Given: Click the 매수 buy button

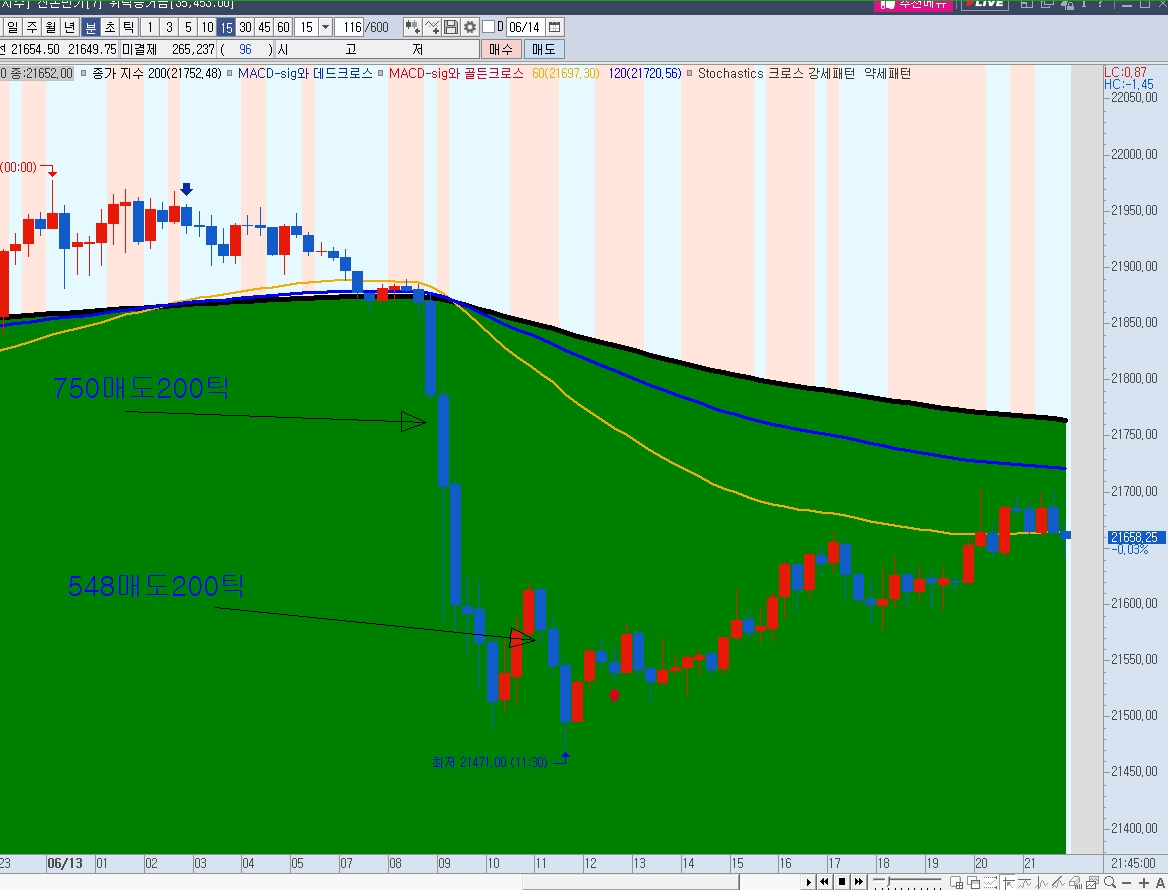Looking at the screenshot, I should [x=501, y=49].
